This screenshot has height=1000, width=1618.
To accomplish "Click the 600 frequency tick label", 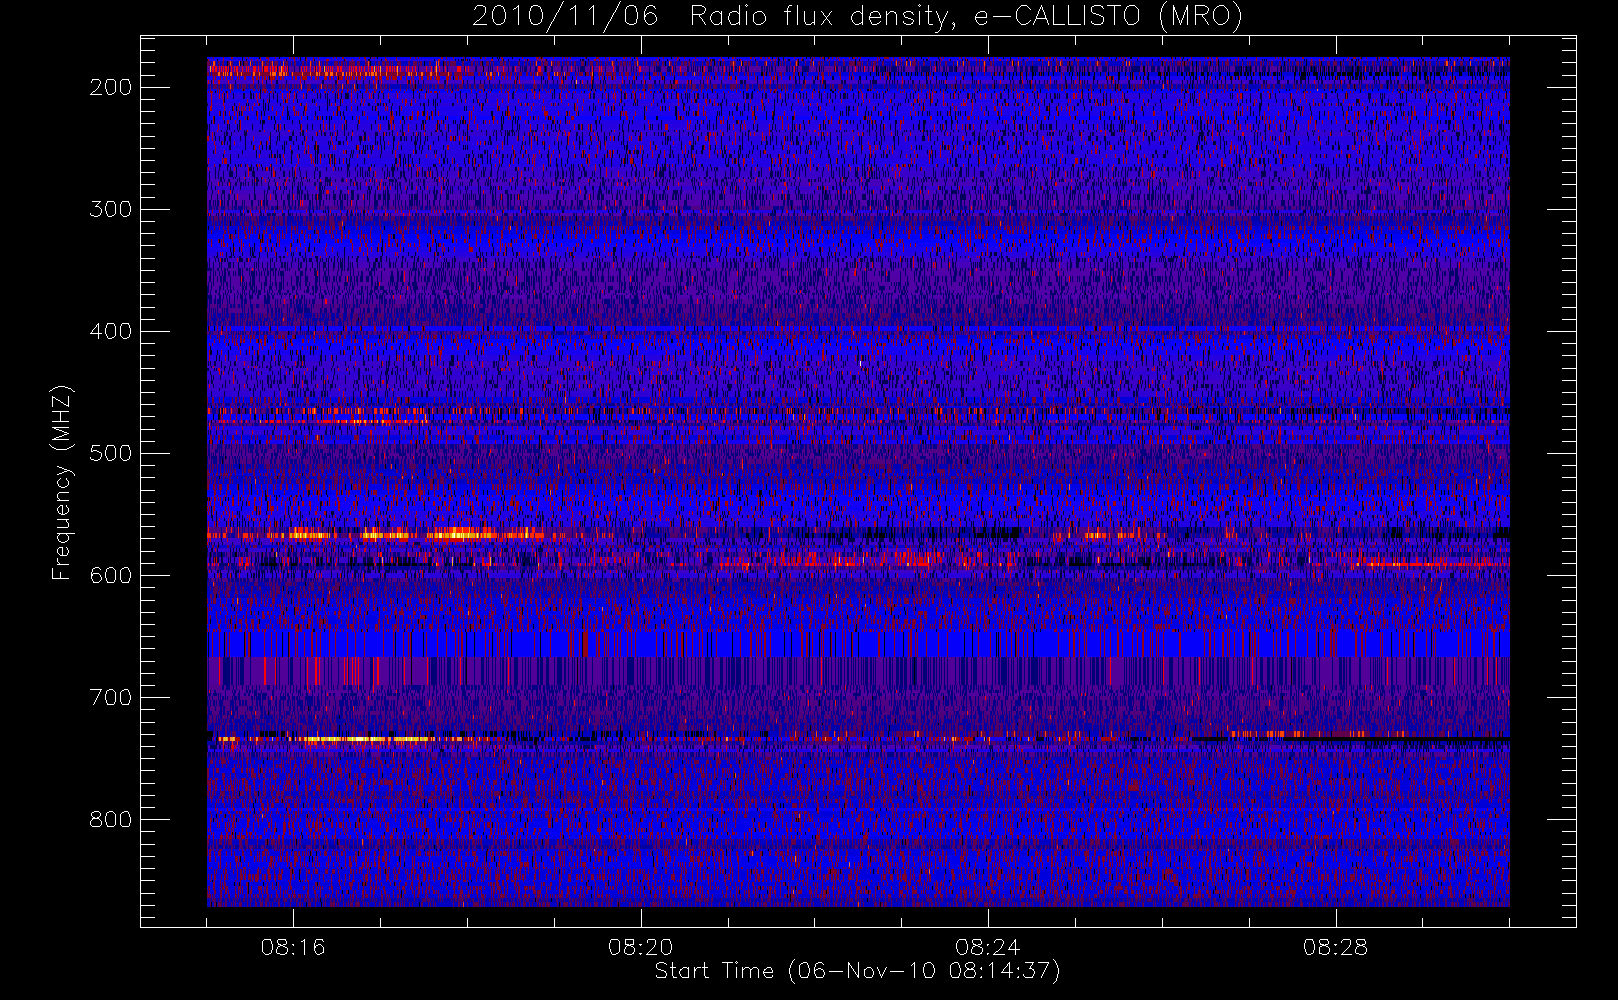I will 110,575.
